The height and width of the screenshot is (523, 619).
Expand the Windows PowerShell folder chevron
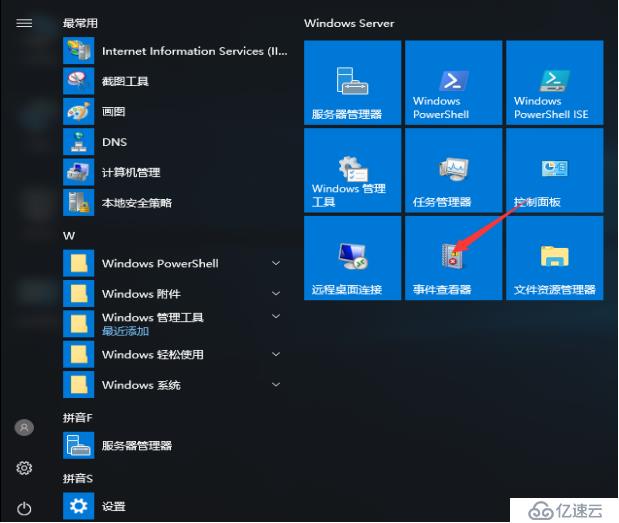coord(276,263)
